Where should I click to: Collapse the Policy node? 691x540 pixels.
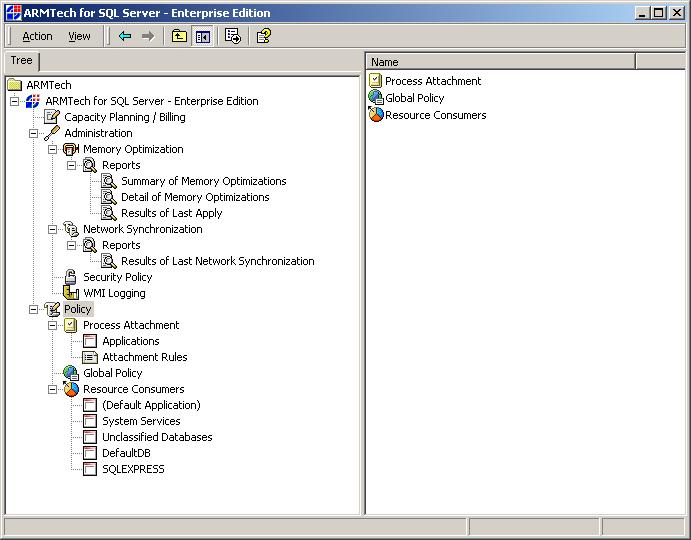(x=33, y=309)
